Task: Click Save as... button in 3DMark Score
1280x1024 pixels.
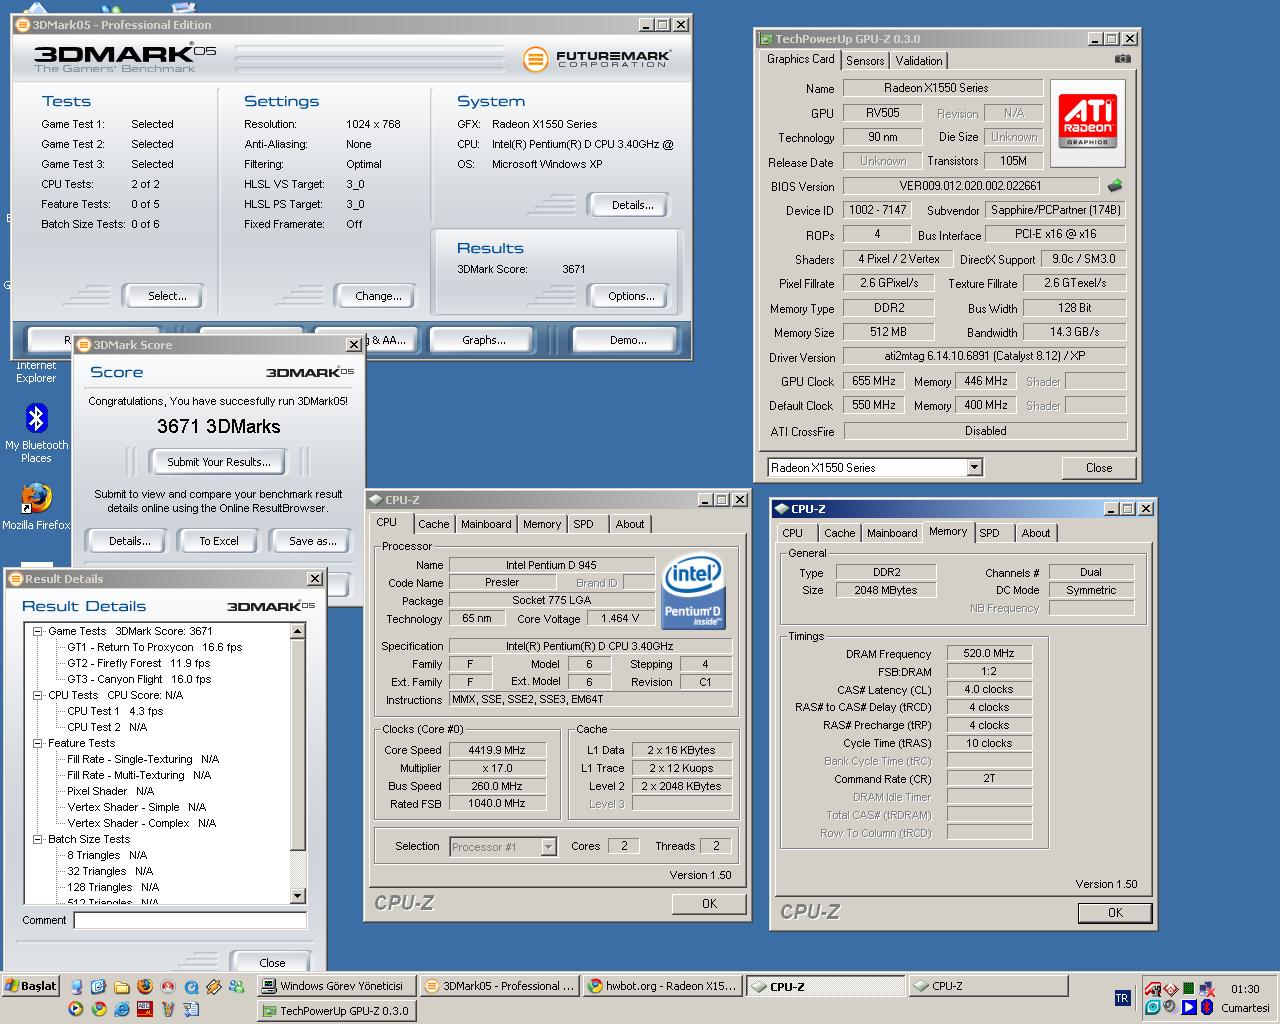Action: coord(312,541)
